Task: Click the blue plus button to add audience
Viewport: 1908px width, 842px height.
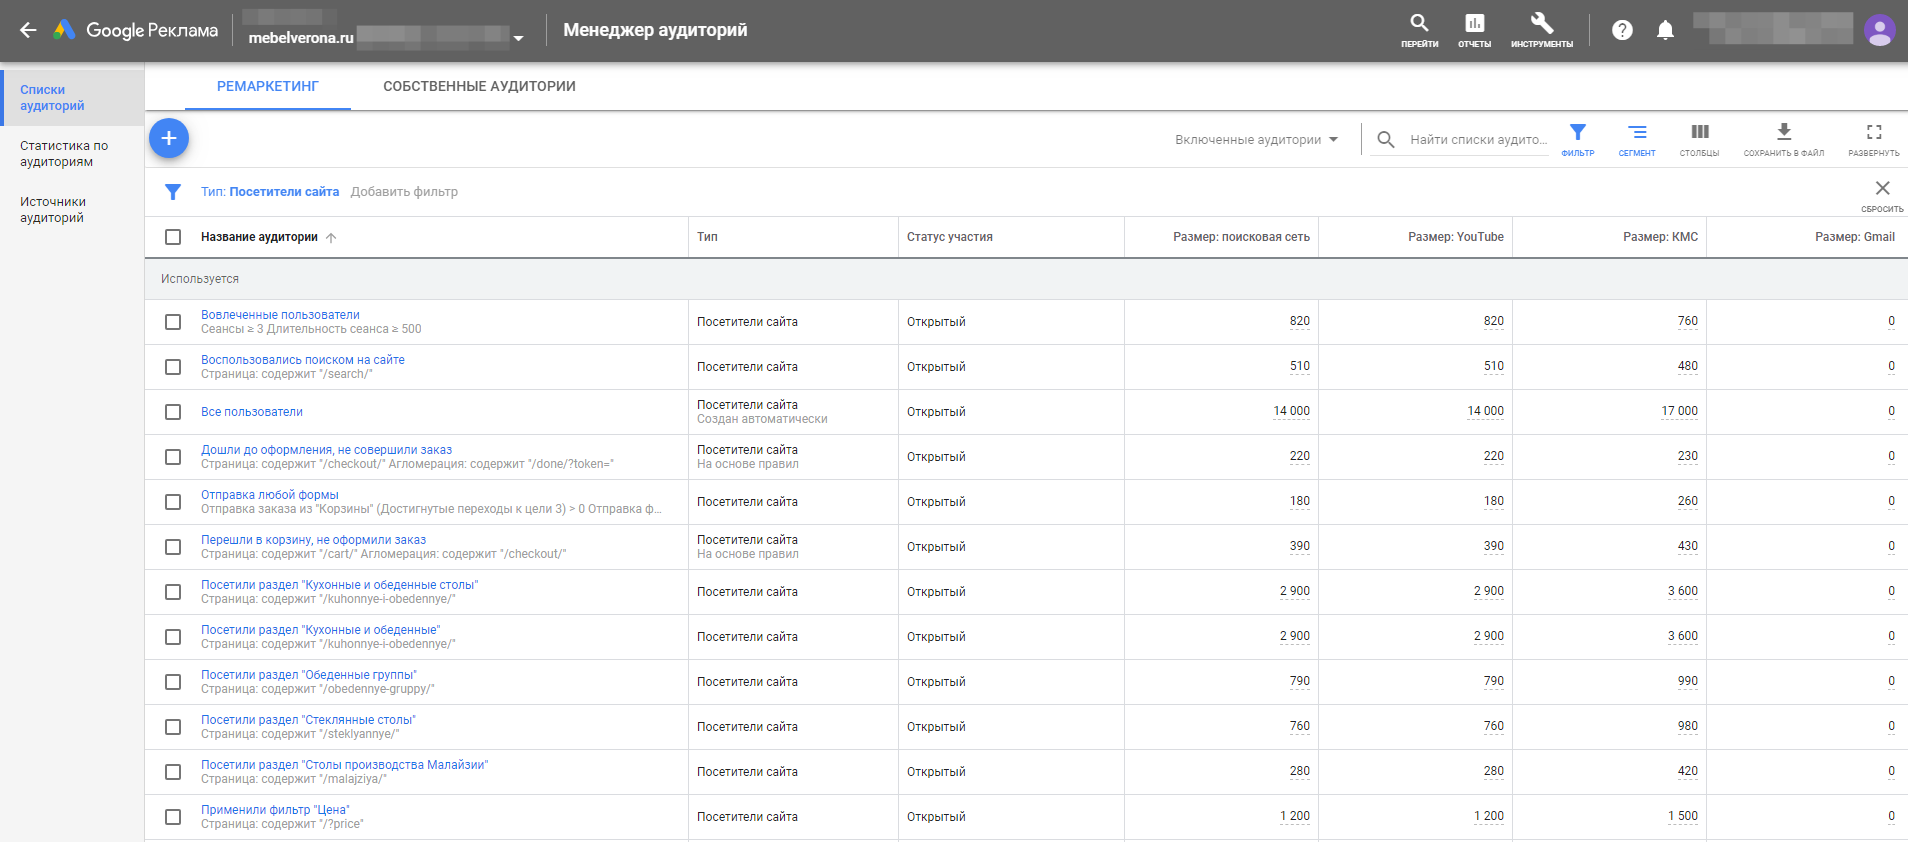Action: [x=169, y=138]
